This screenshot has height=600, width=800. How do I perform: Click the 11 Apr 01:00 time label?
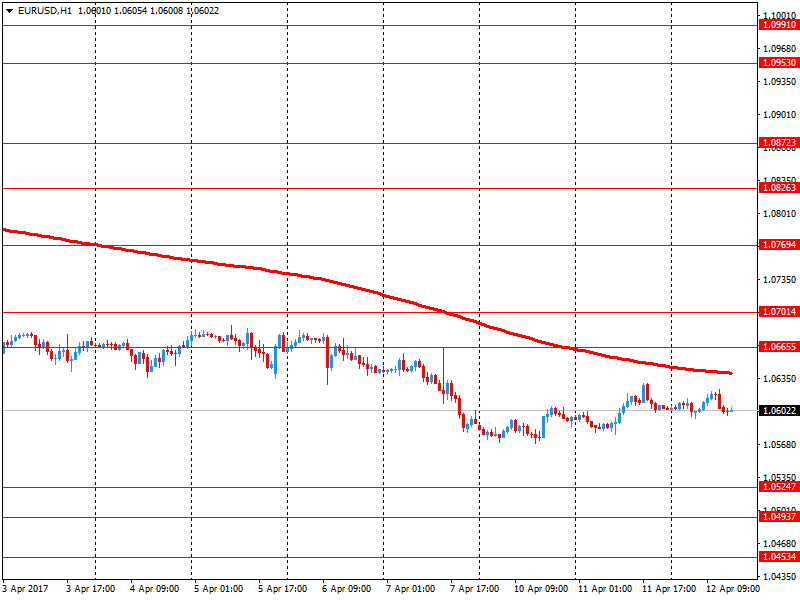605,589
